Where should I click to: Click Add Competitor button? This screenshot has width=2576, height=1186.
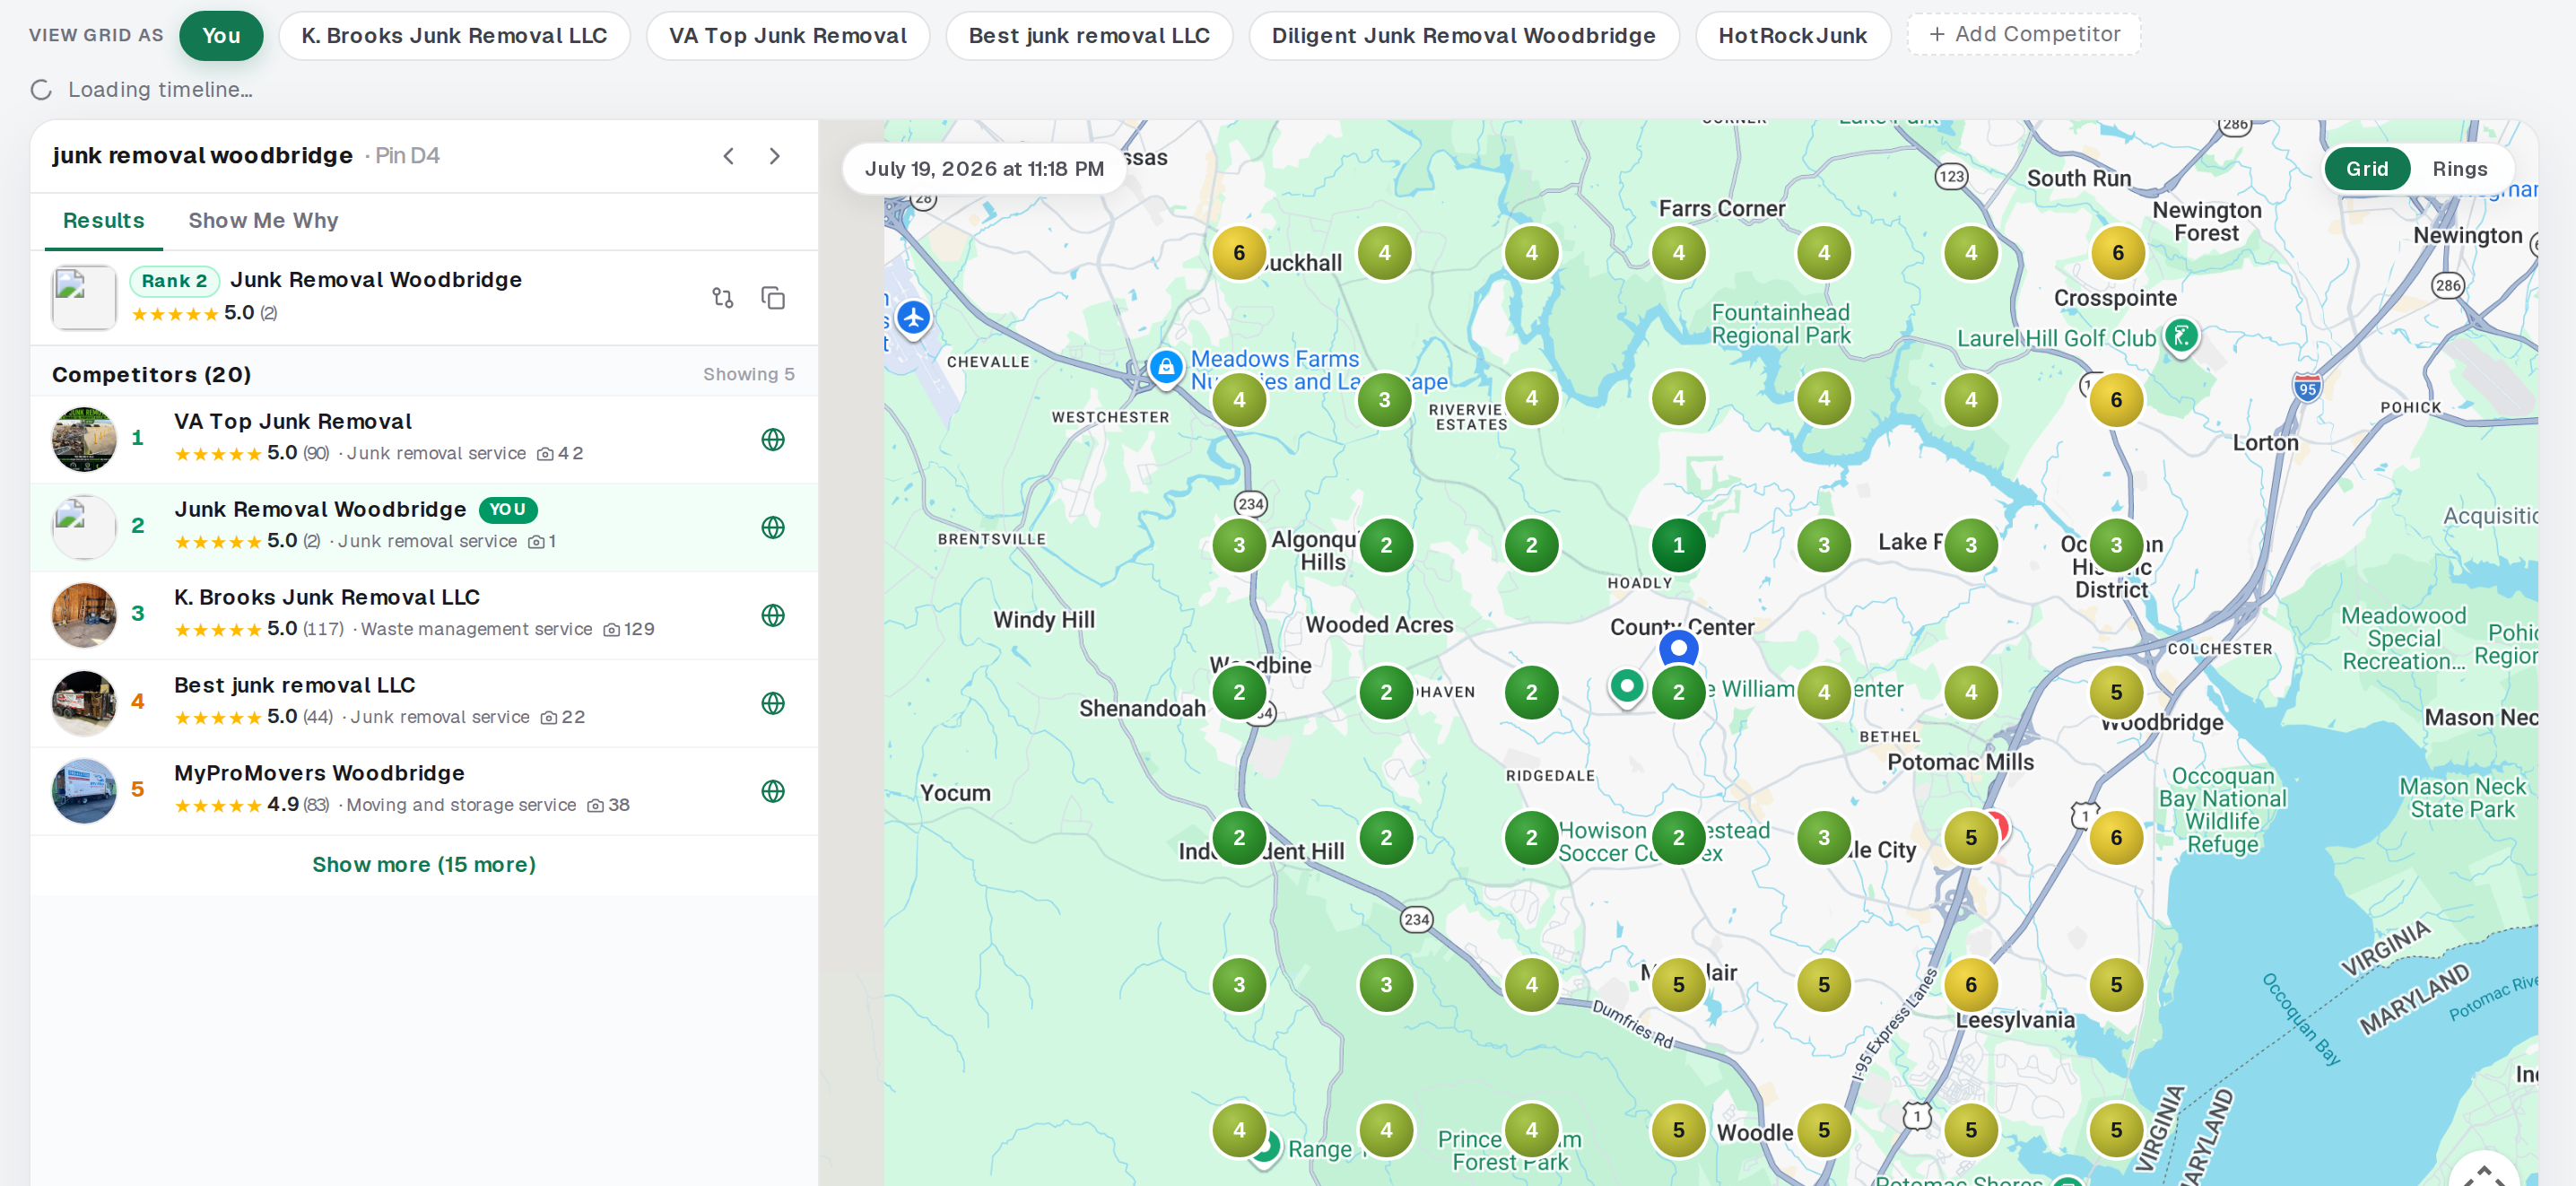pos(2024,34)
